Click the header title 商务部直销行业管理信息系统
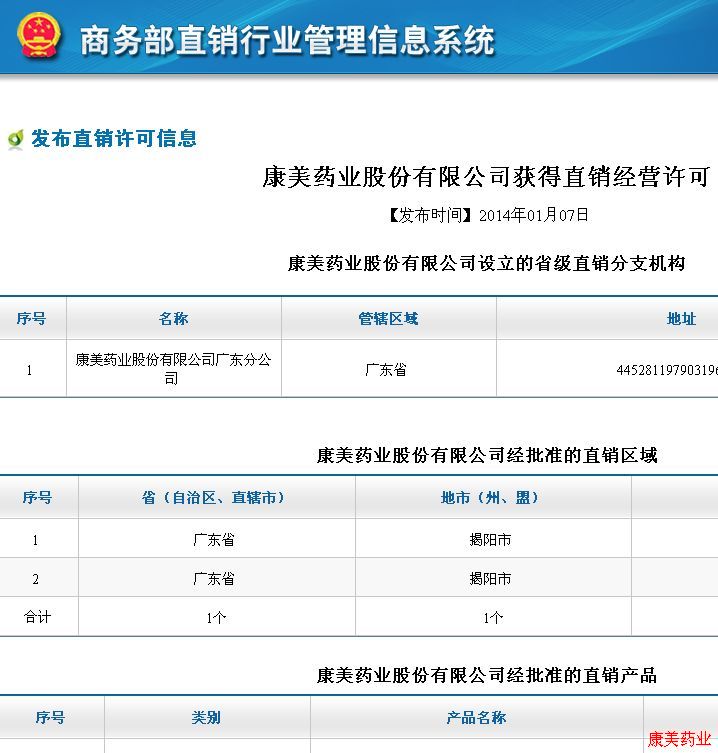 pos(287,40)
